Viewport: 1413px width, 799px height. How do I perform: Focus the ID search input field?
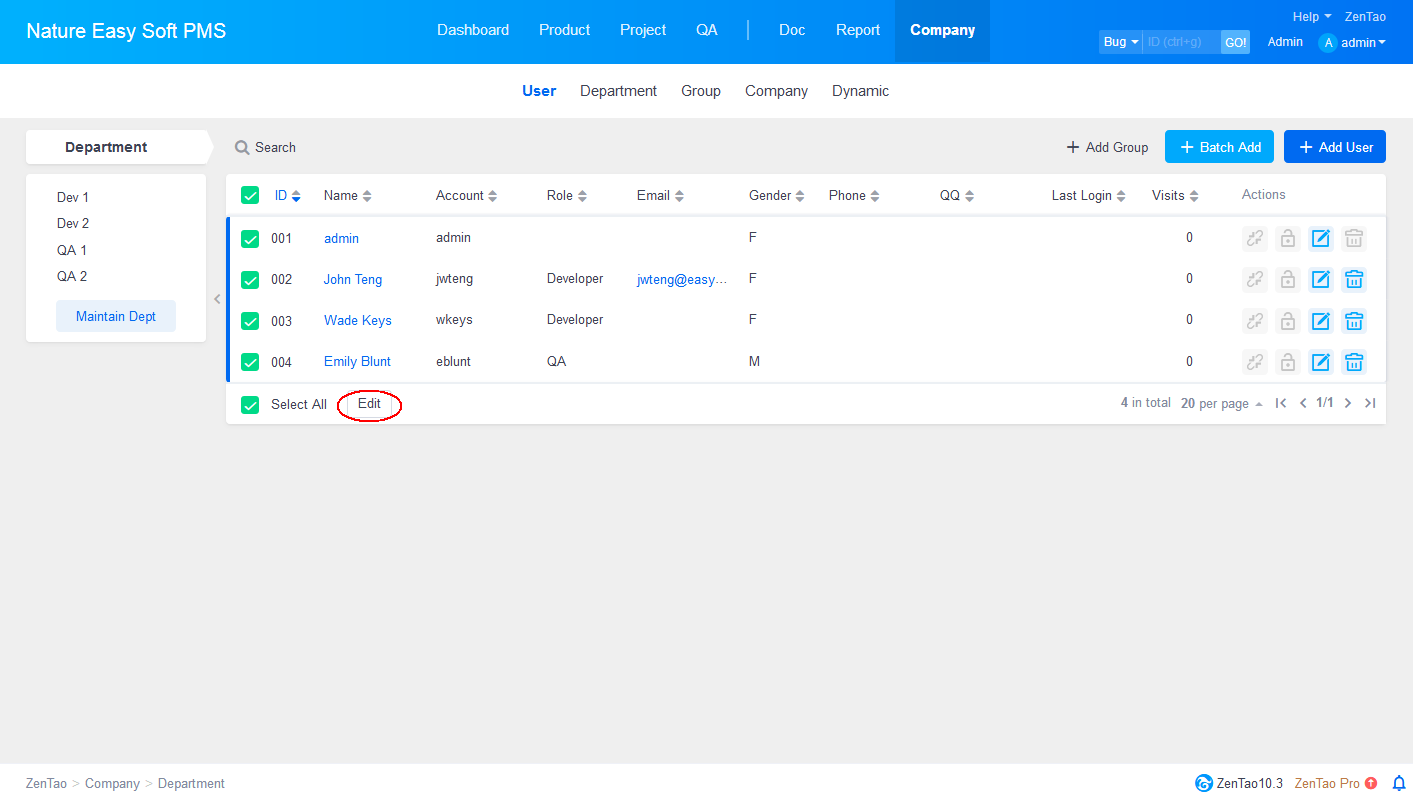tap(1181, 42)
